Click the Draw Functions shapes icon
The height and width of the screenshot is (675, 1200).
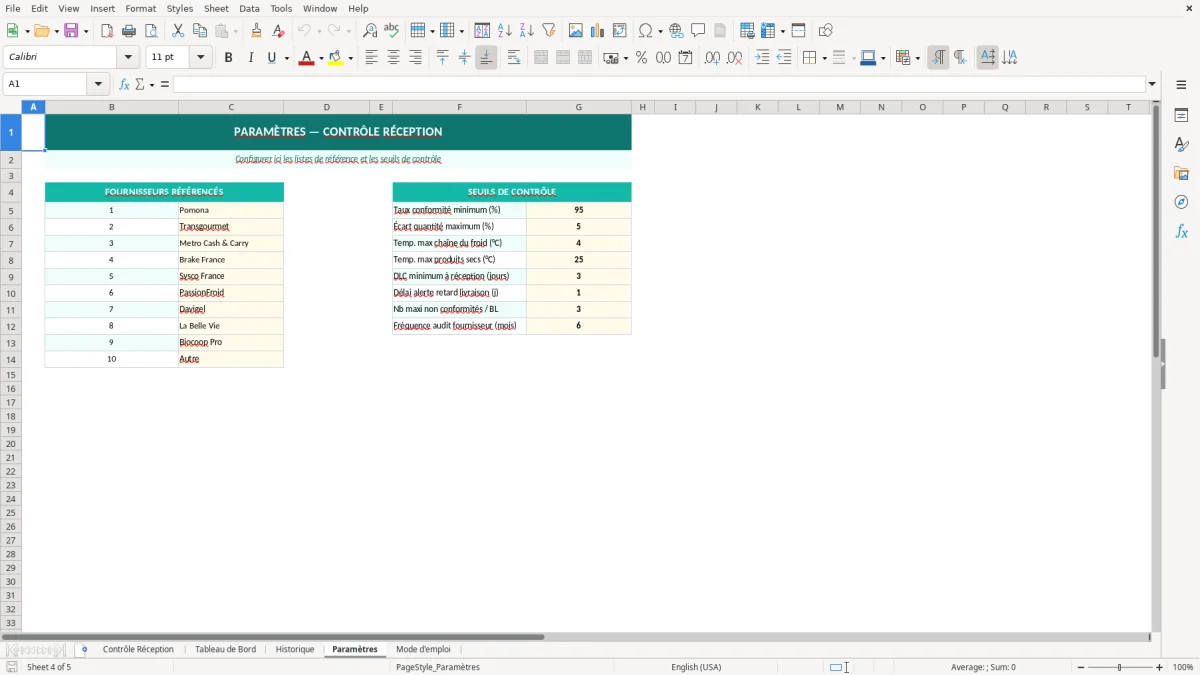(826, 31)
